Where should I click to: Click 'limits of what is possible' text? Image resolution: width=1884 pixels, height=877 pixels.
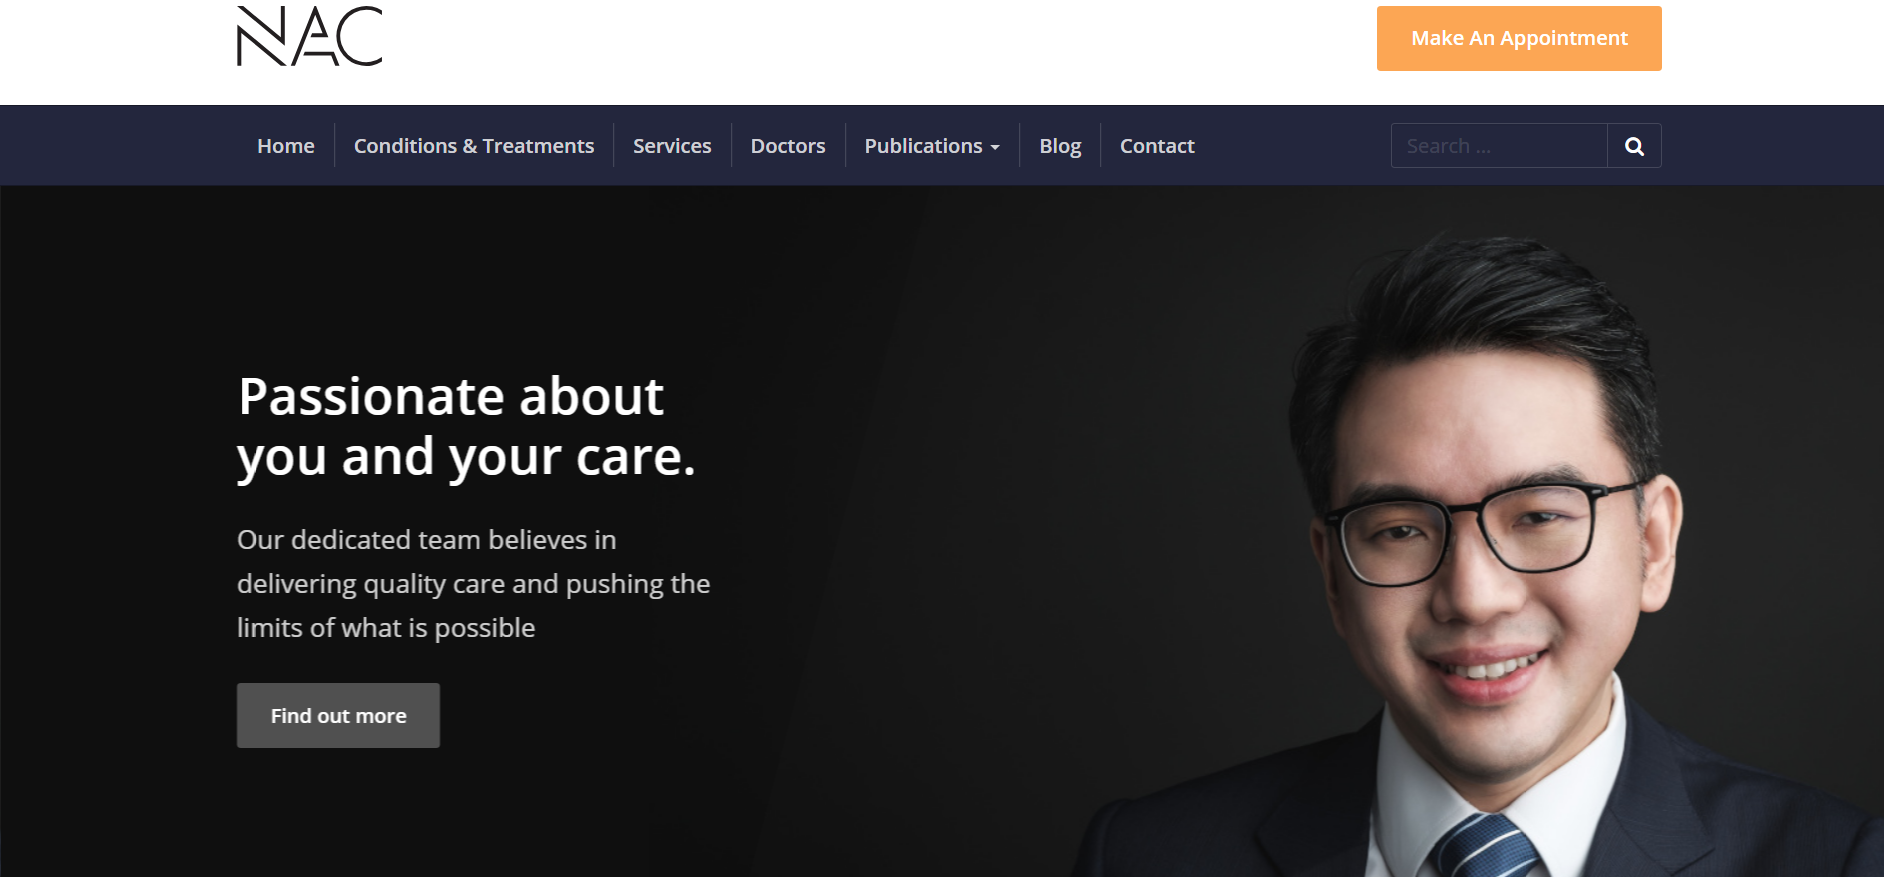coord(386,628)
